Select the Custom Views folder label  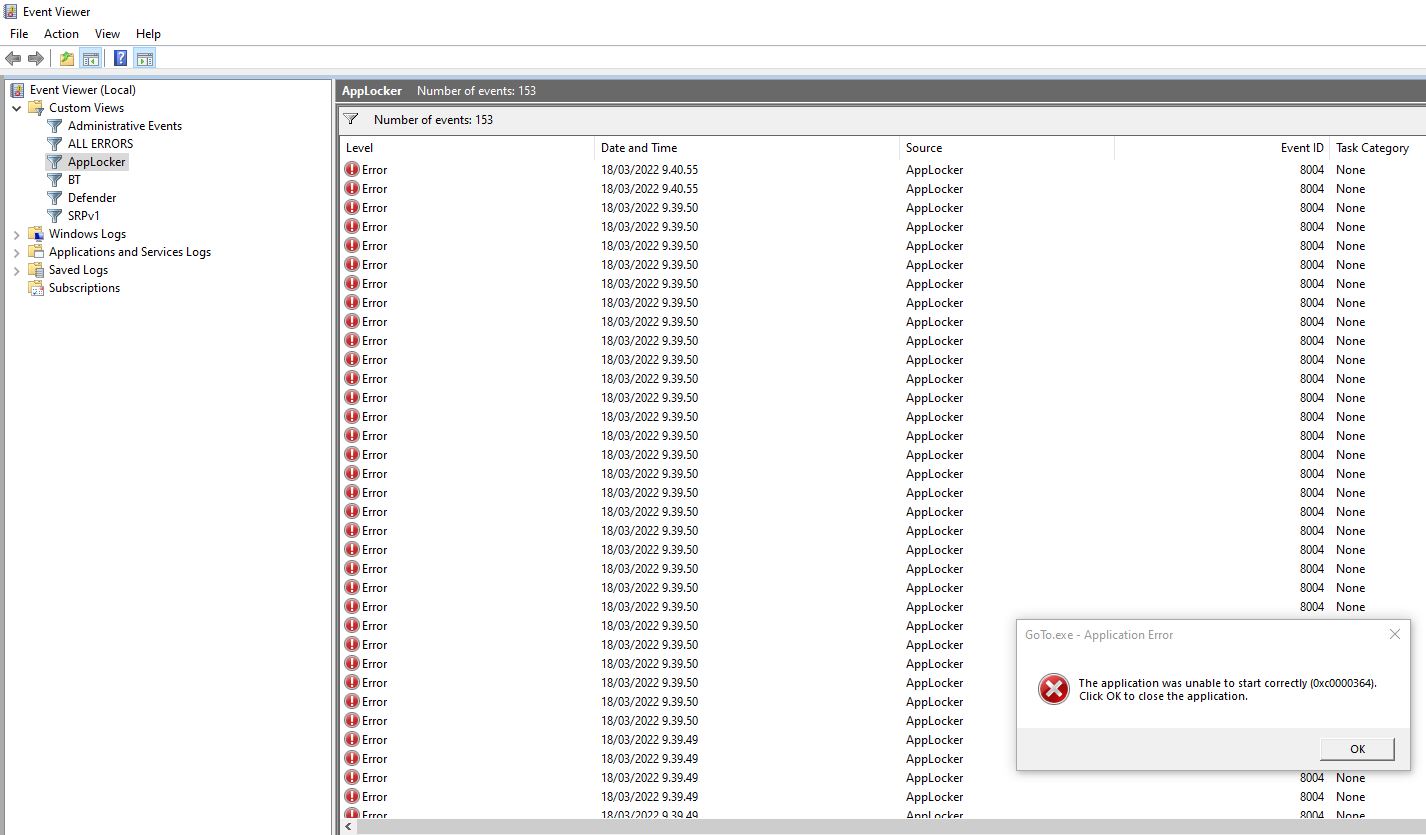(x=86, y=108)
